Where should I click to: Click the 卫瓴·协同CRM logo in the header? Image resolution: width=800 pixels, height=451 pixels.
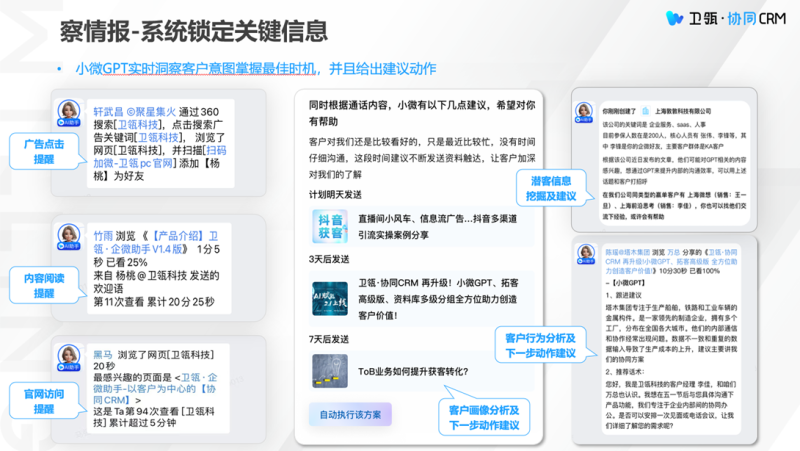[x=724, y=19]
